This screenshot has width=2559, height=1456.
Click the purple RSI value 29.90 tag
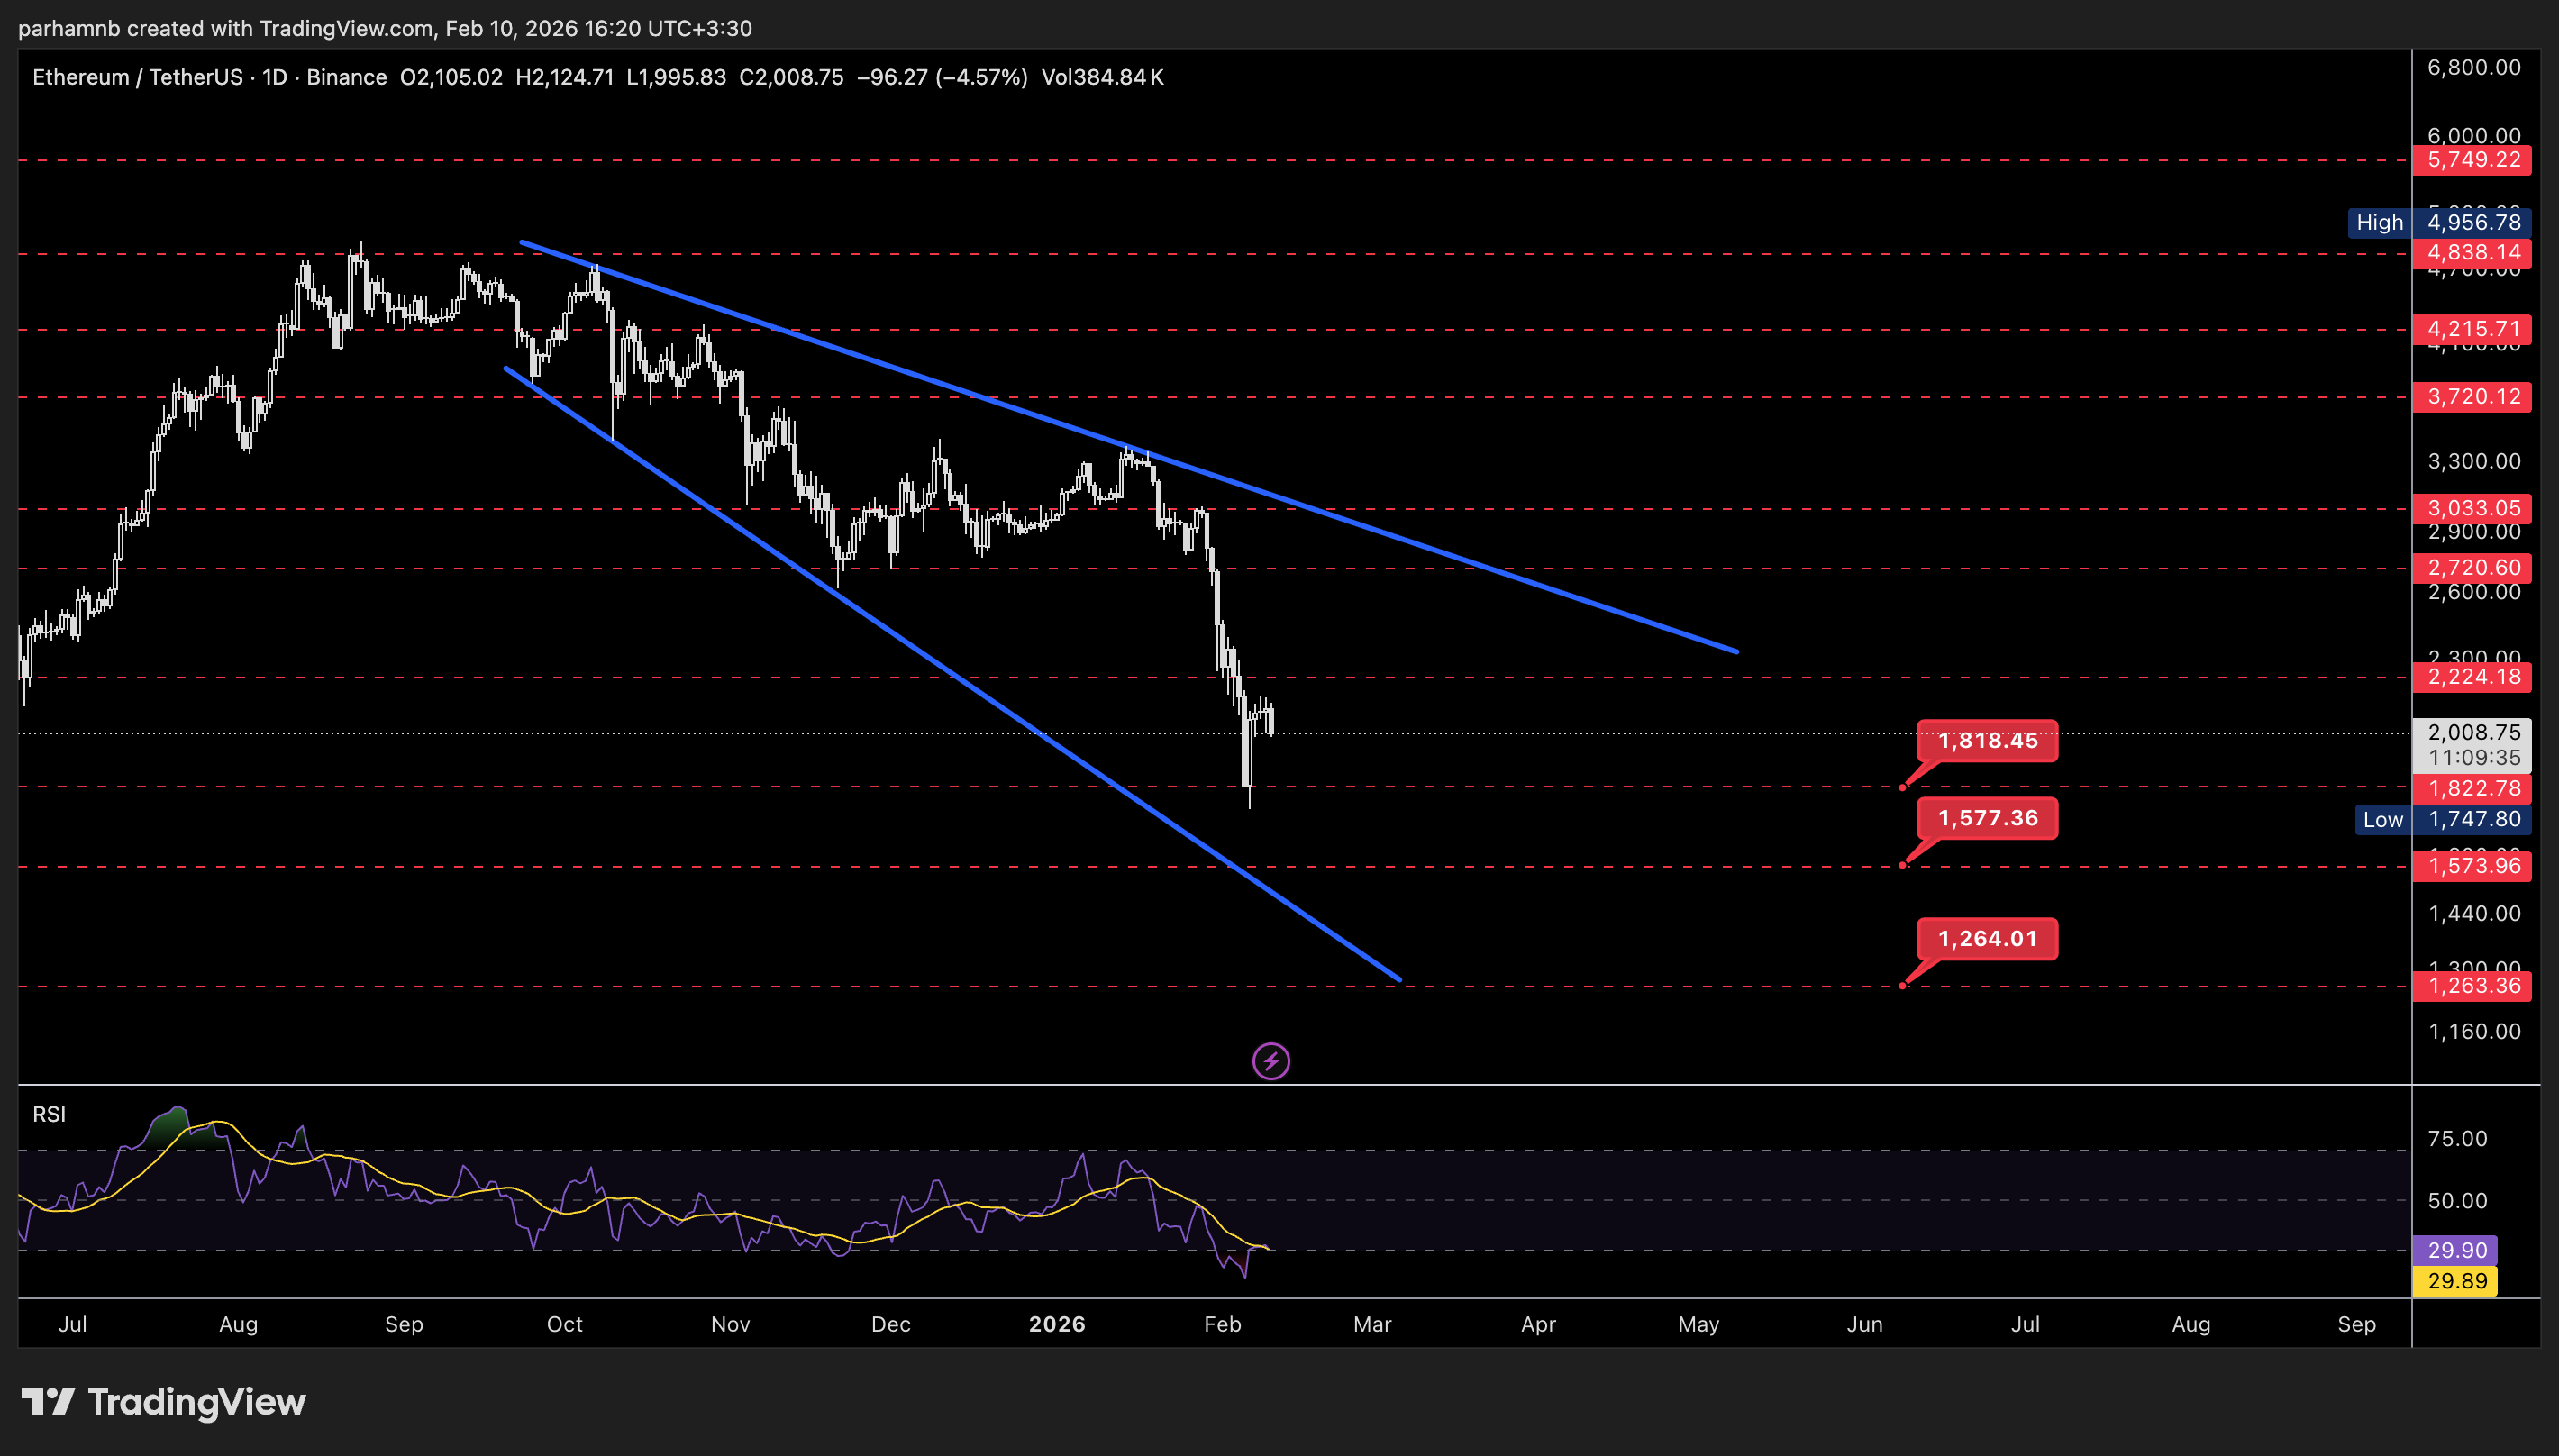[2455, 1250]
